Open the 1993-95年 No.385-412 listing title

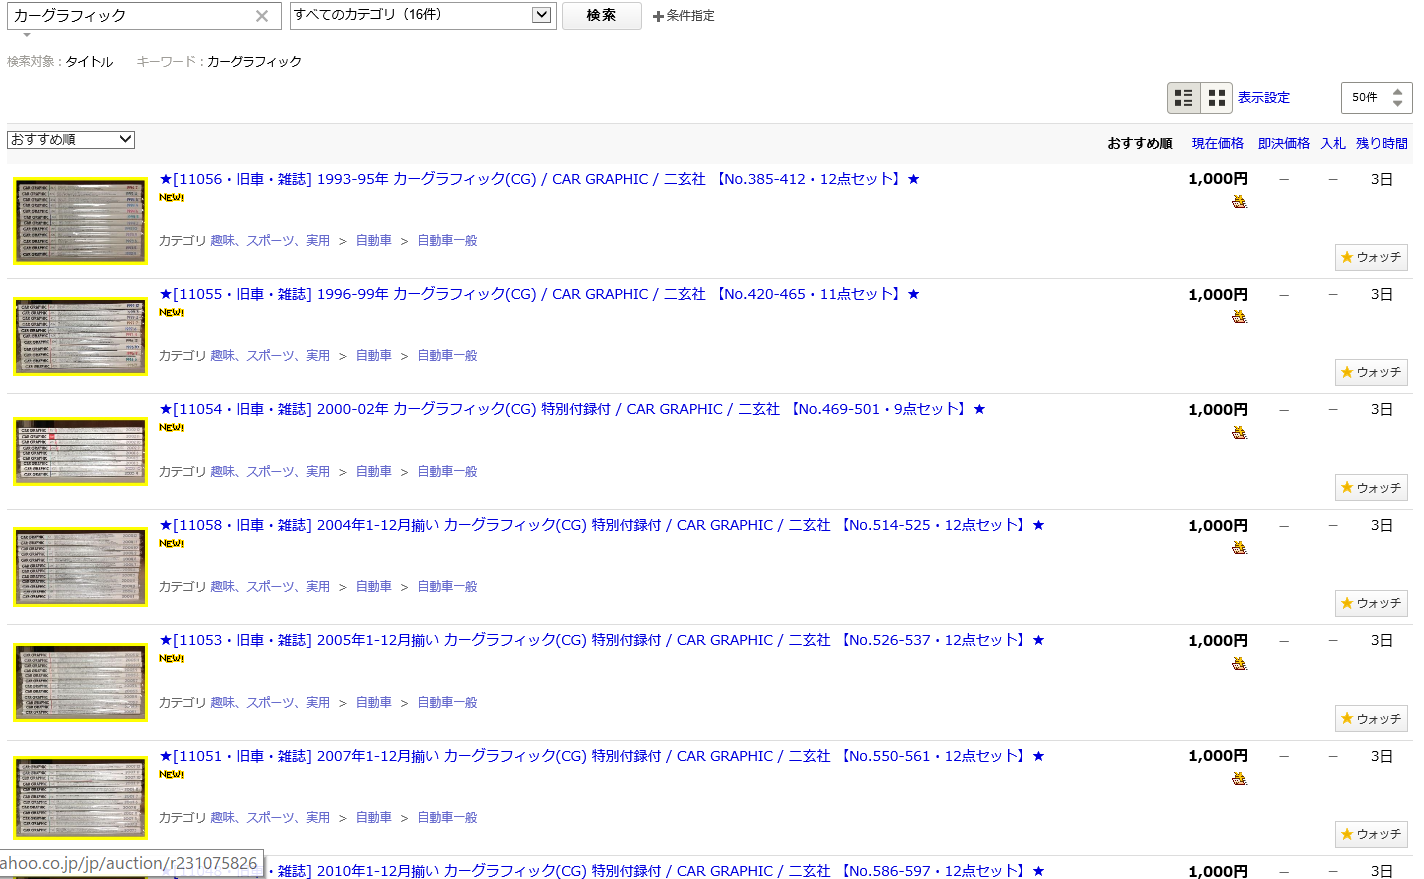(539, 179)
